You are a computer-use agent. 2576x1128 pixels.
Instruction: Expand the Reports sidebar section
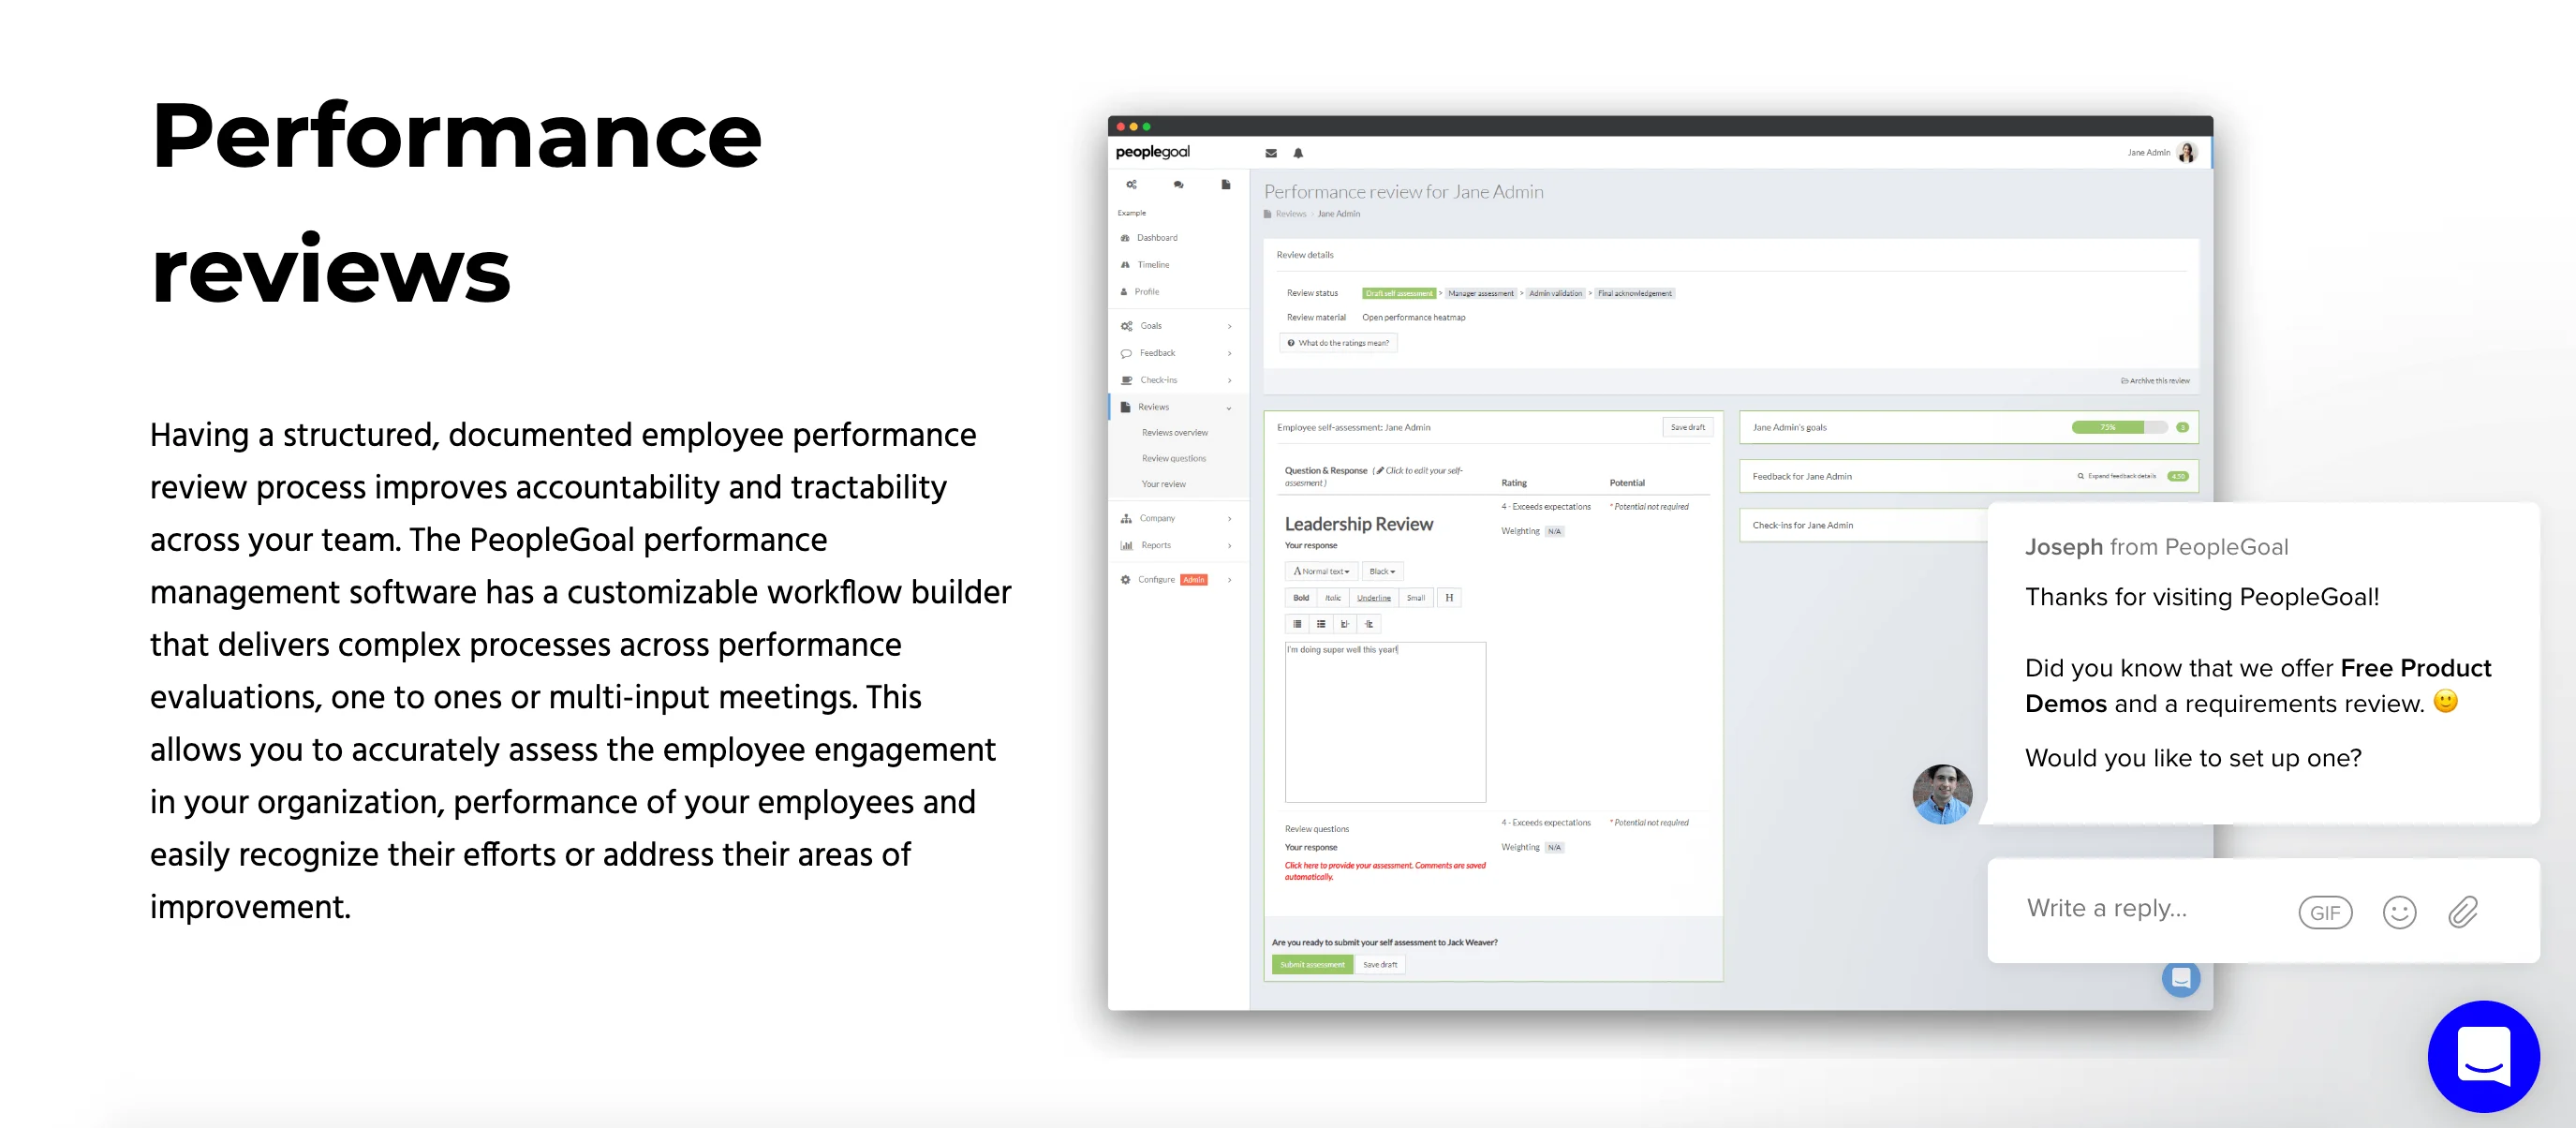coord(1177,545)
